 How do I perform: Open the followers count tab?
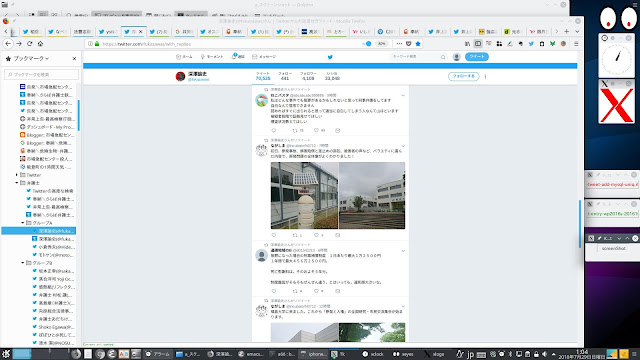(308, 76)
